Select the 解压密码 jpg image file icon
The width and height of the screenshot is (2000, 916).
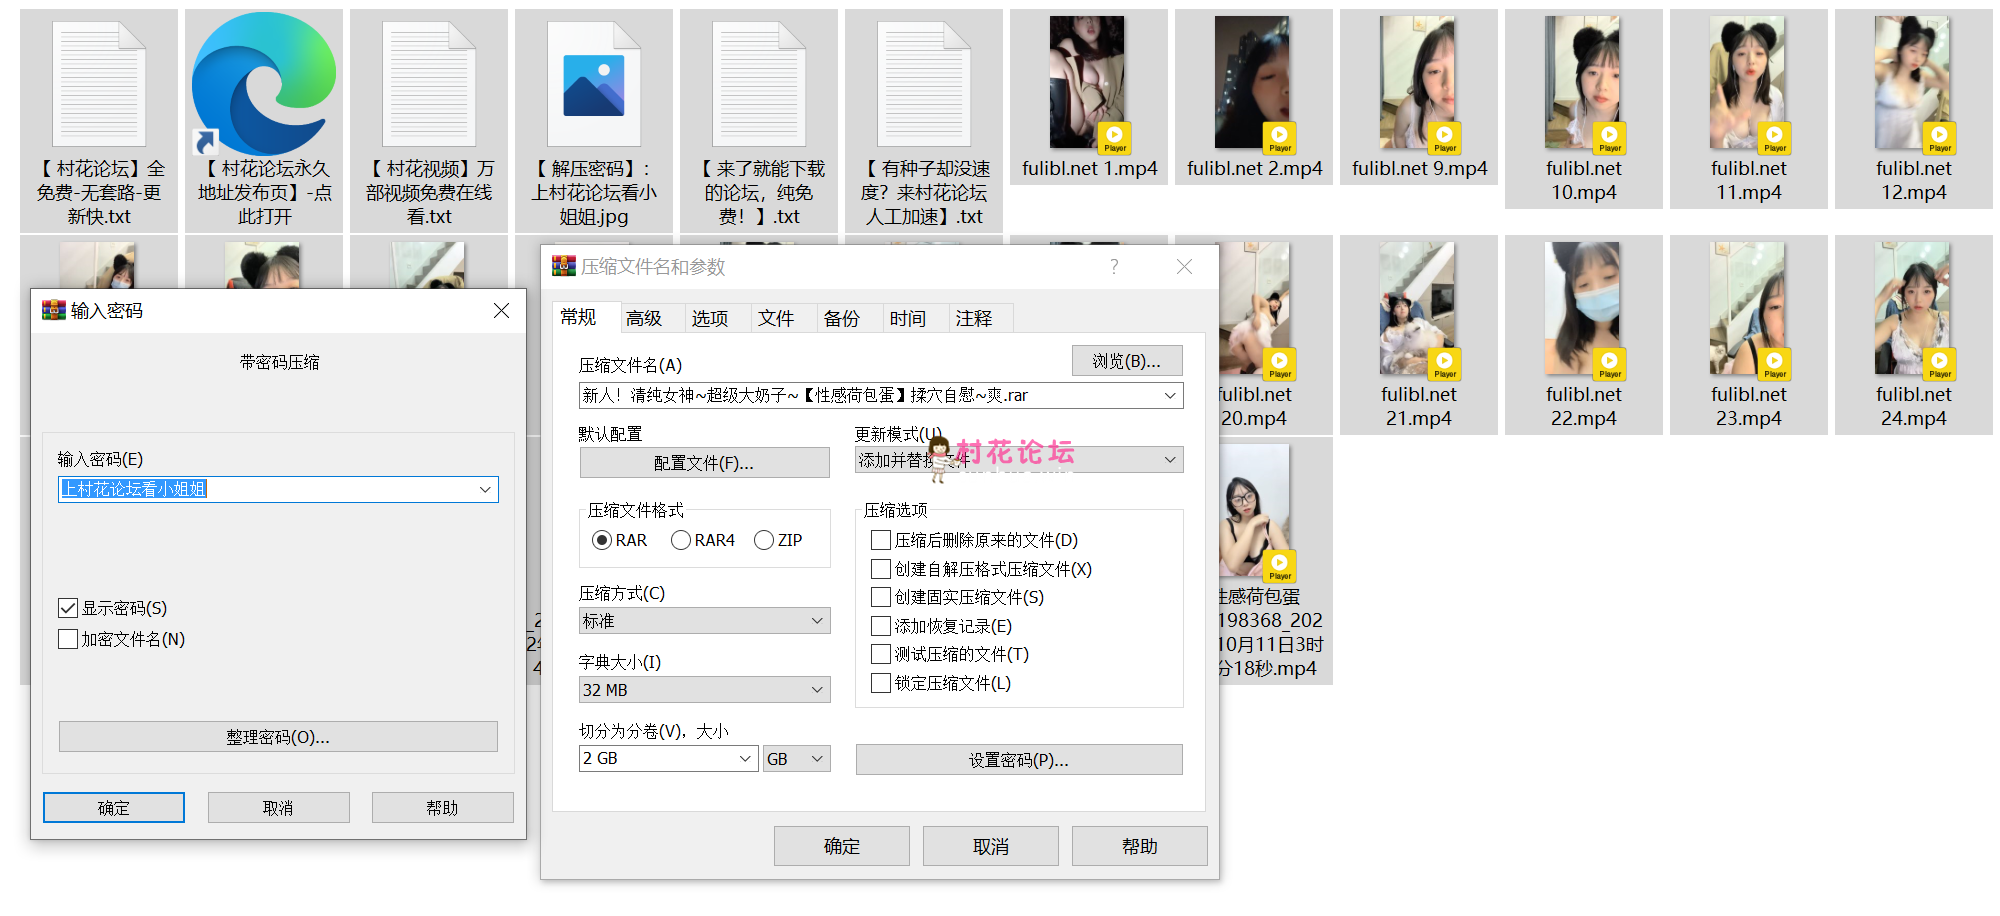pyautogui.click(x=594, y=85)
